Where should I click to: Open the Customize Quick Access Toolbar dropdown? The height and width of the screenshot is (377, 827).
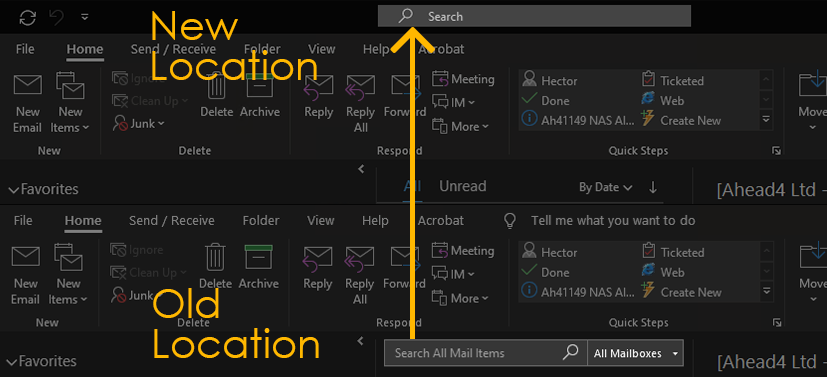tap(85, 17)
